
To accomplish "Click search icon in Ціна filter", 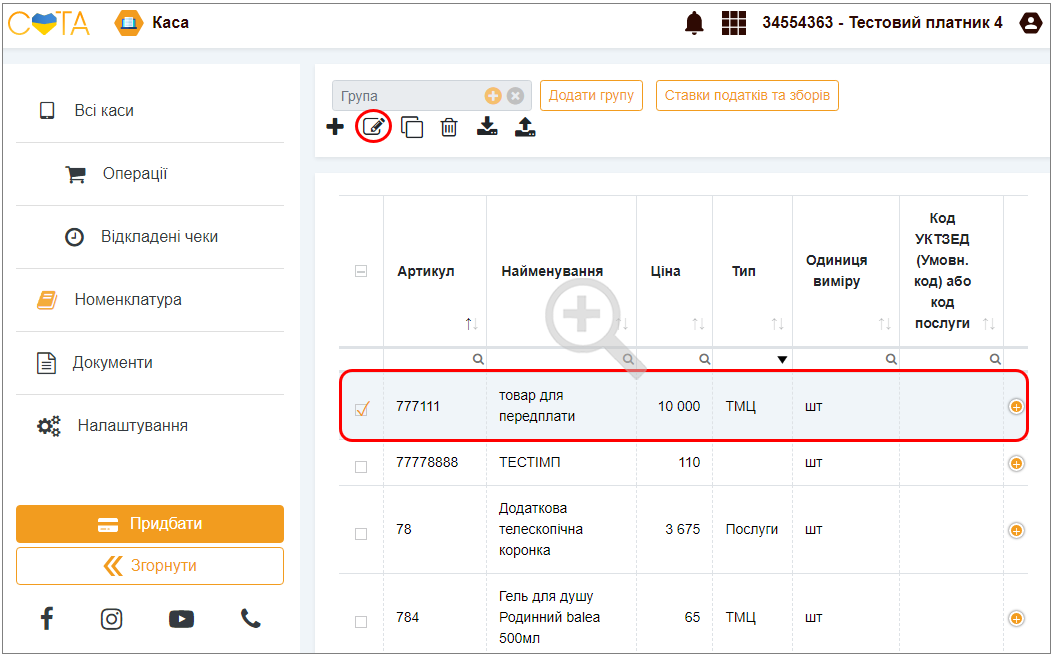I will click(704, 359).
